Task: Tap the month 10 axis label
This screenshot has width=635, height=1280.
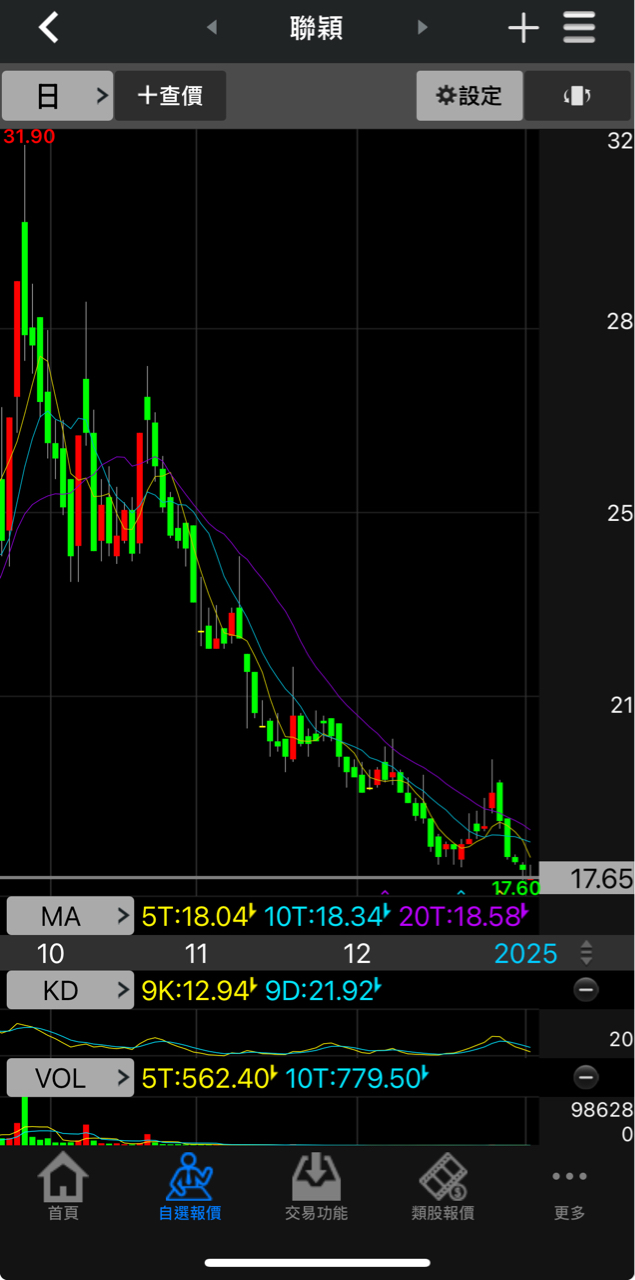Action: tap(50, 953)
